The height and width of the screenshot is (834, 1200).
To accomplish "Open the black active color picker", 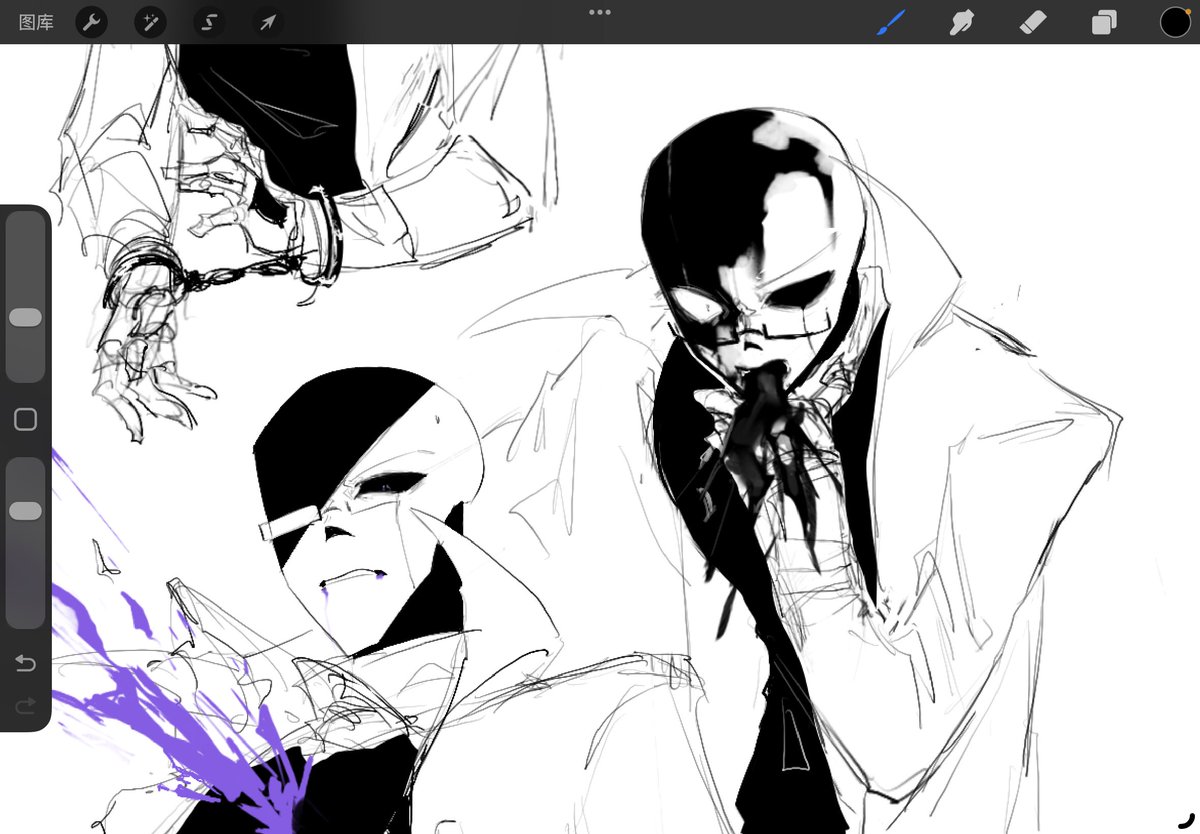I will click(x=1175, y=22).
